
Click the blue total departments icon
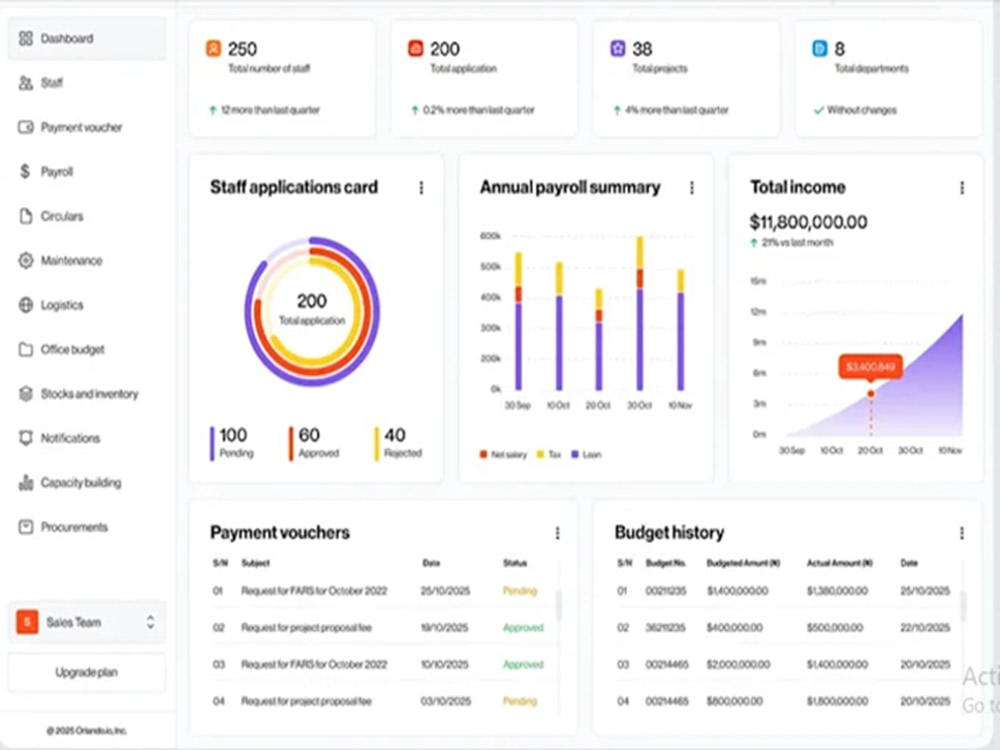[820, 48]
